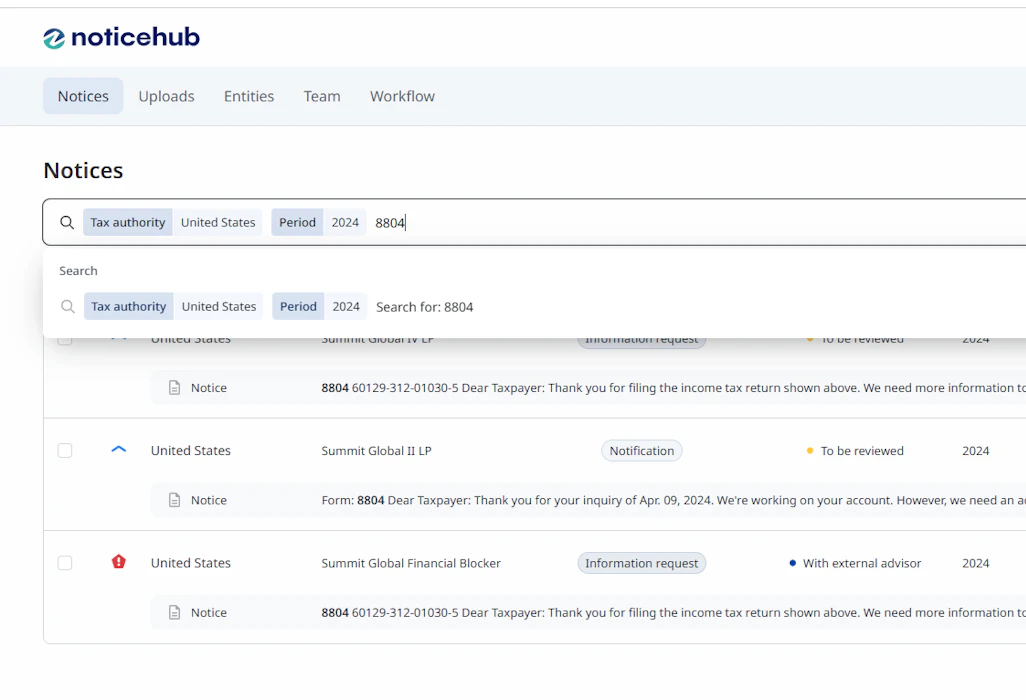Image resolution: width=1026 pixels, height=700 pixels.
Task: Open the Team tab
Action: [322, 96]
